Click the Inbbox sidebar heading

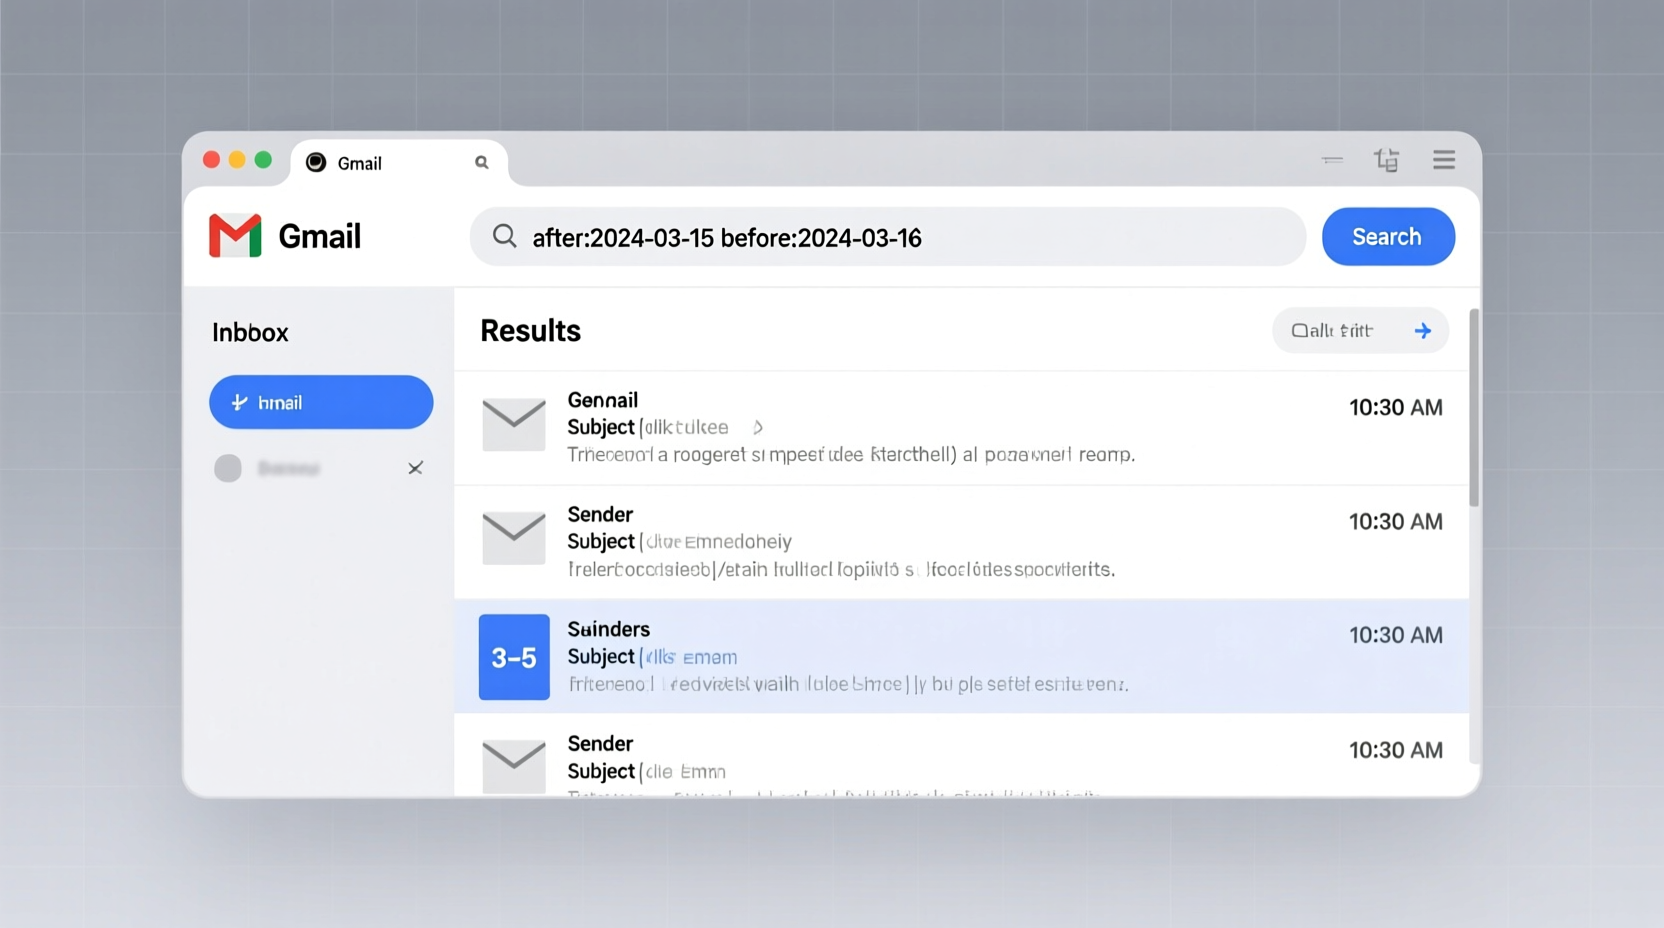(x=250, y=332)
